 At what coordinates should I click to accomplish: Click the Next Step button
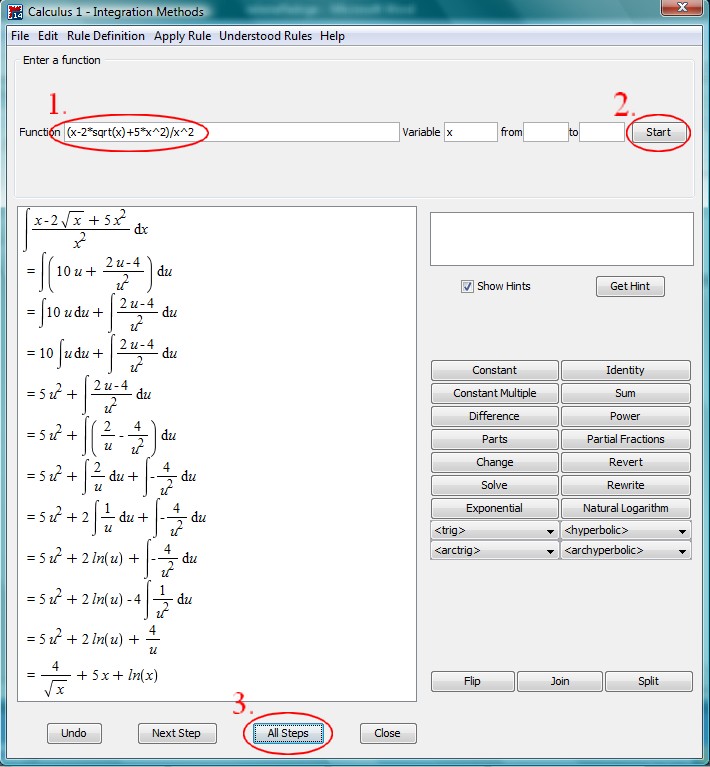click(x=176, y=733)
